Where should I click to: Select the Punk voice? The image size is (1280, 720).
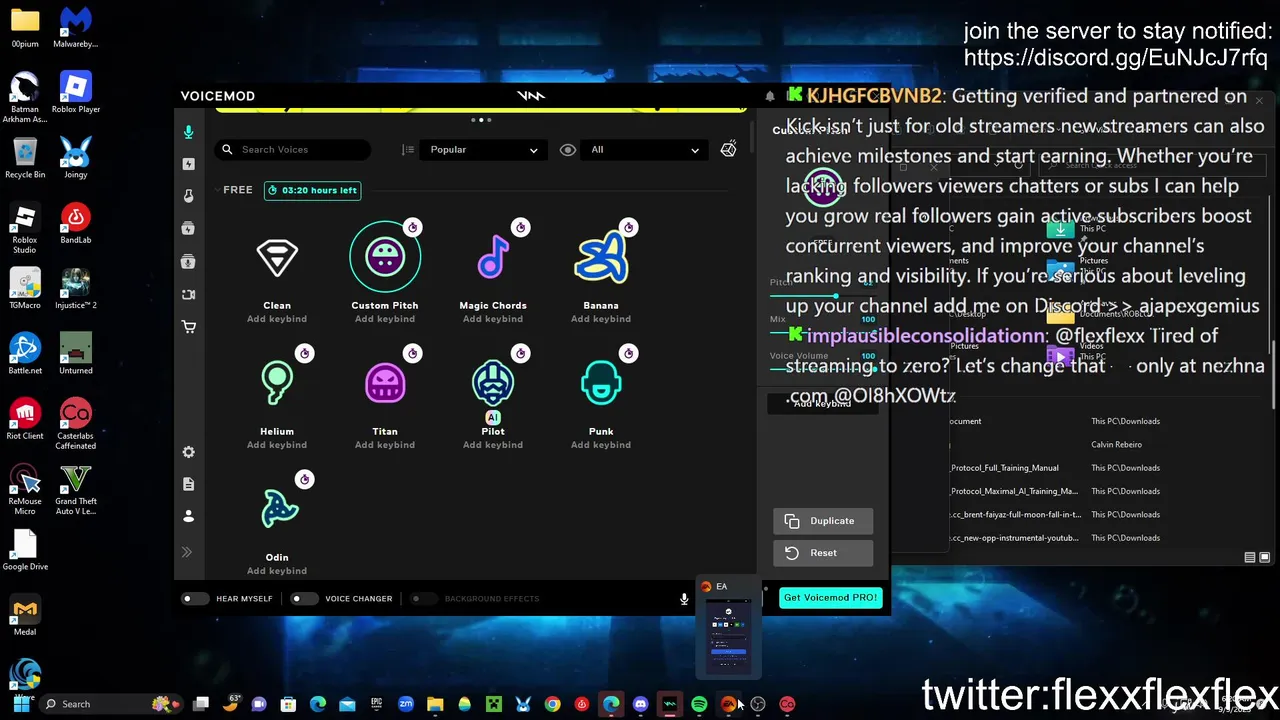[601, 384]
